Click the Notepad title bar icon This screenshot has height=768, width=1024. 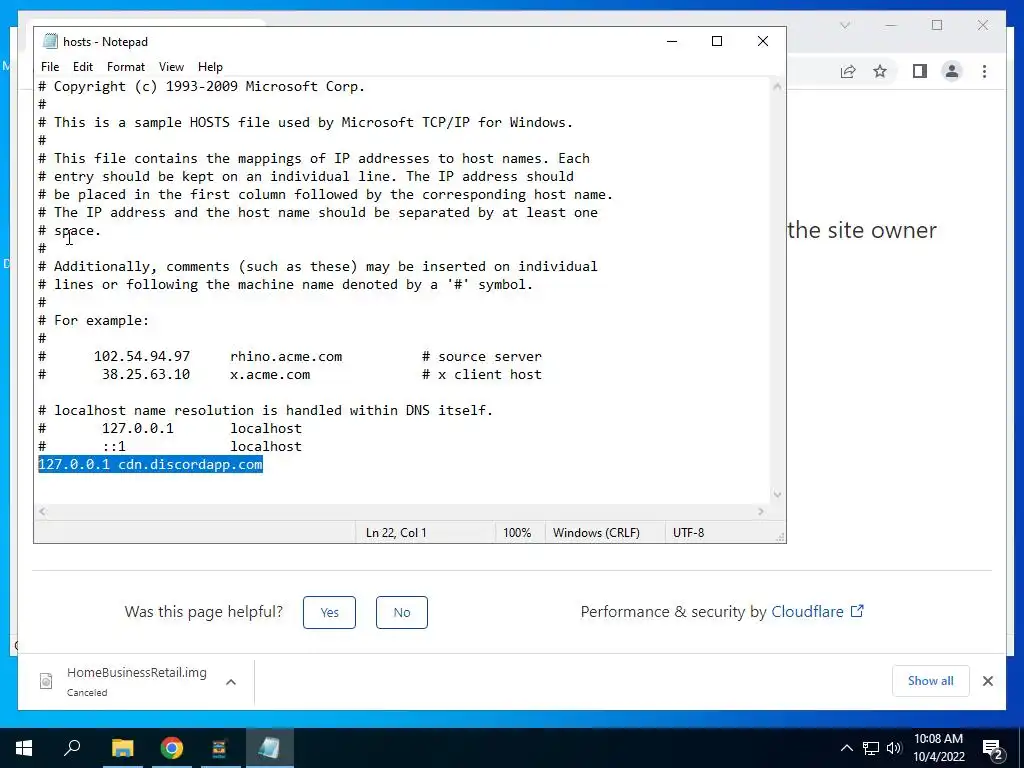[50, 41]
